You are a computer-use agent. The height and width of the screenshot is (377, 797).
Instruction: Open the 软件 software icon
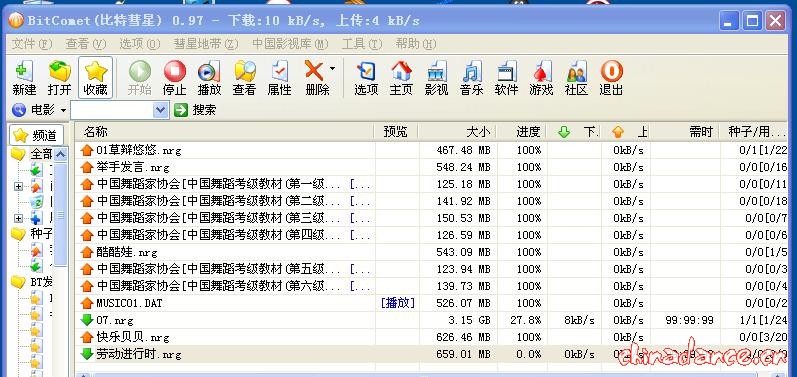[x=506, y=78]
